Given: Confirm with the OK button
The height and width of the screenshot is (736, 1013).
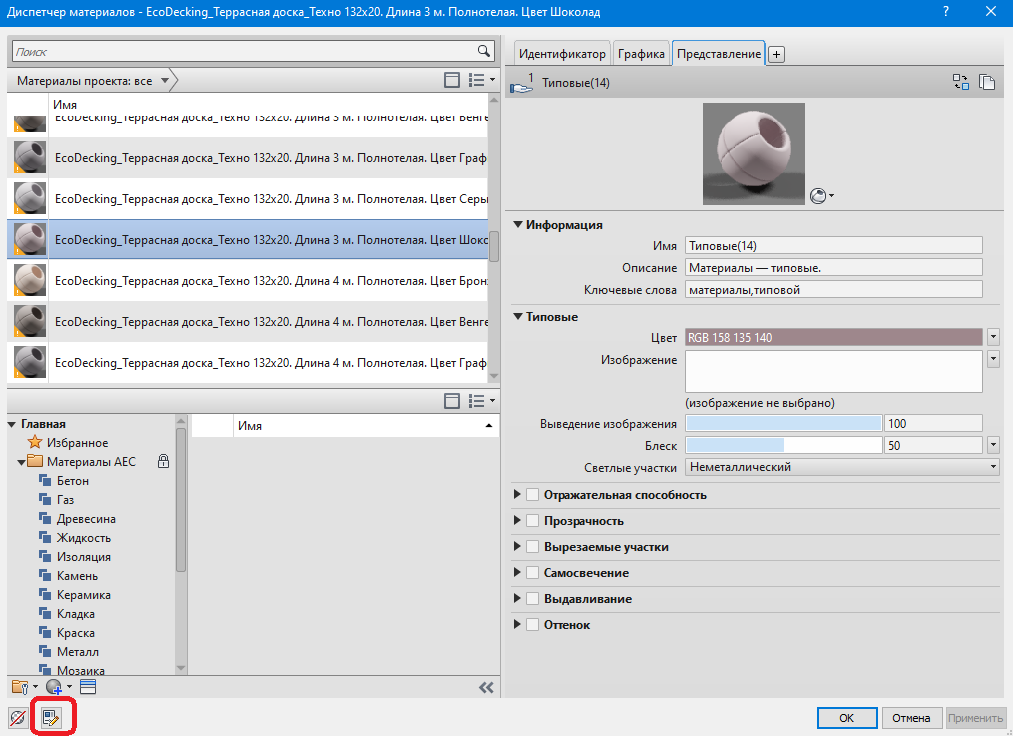Looking at the screenshot, I should click(x=846, y=717).
